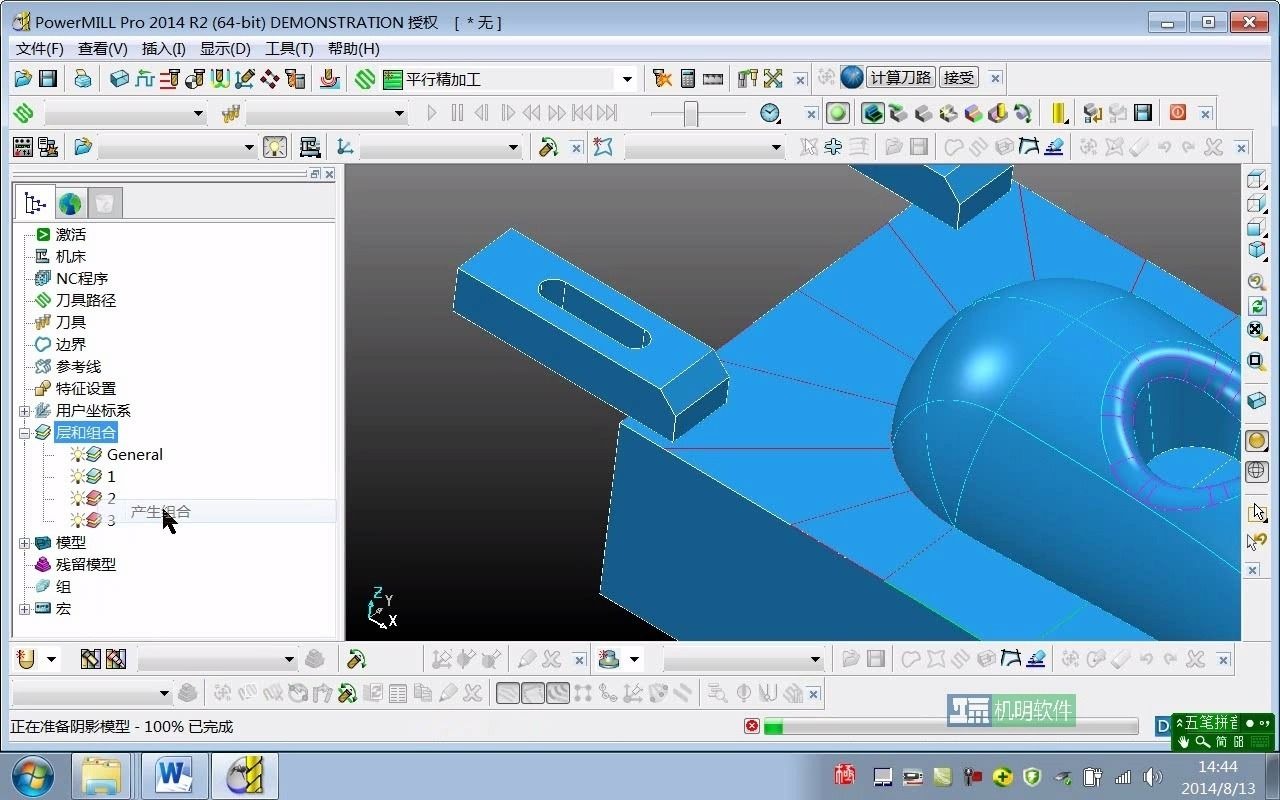Expand the 用户坐标系 tree node

coord(24,411)
